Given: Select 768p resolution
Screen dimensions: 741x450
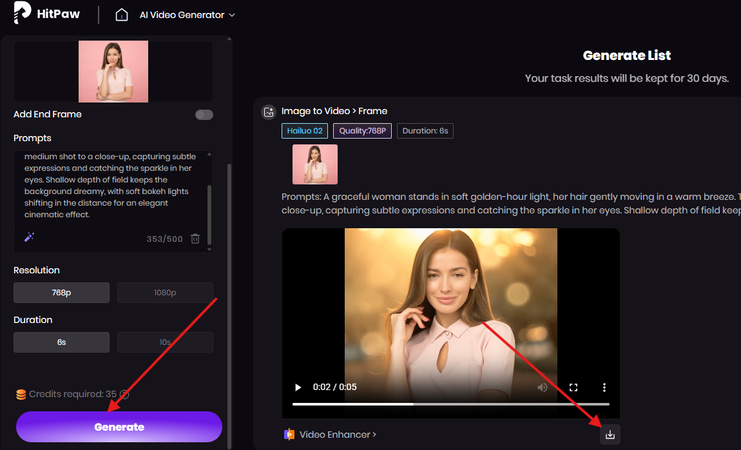Looking at the screenshot, I should [x=61, y=293].
